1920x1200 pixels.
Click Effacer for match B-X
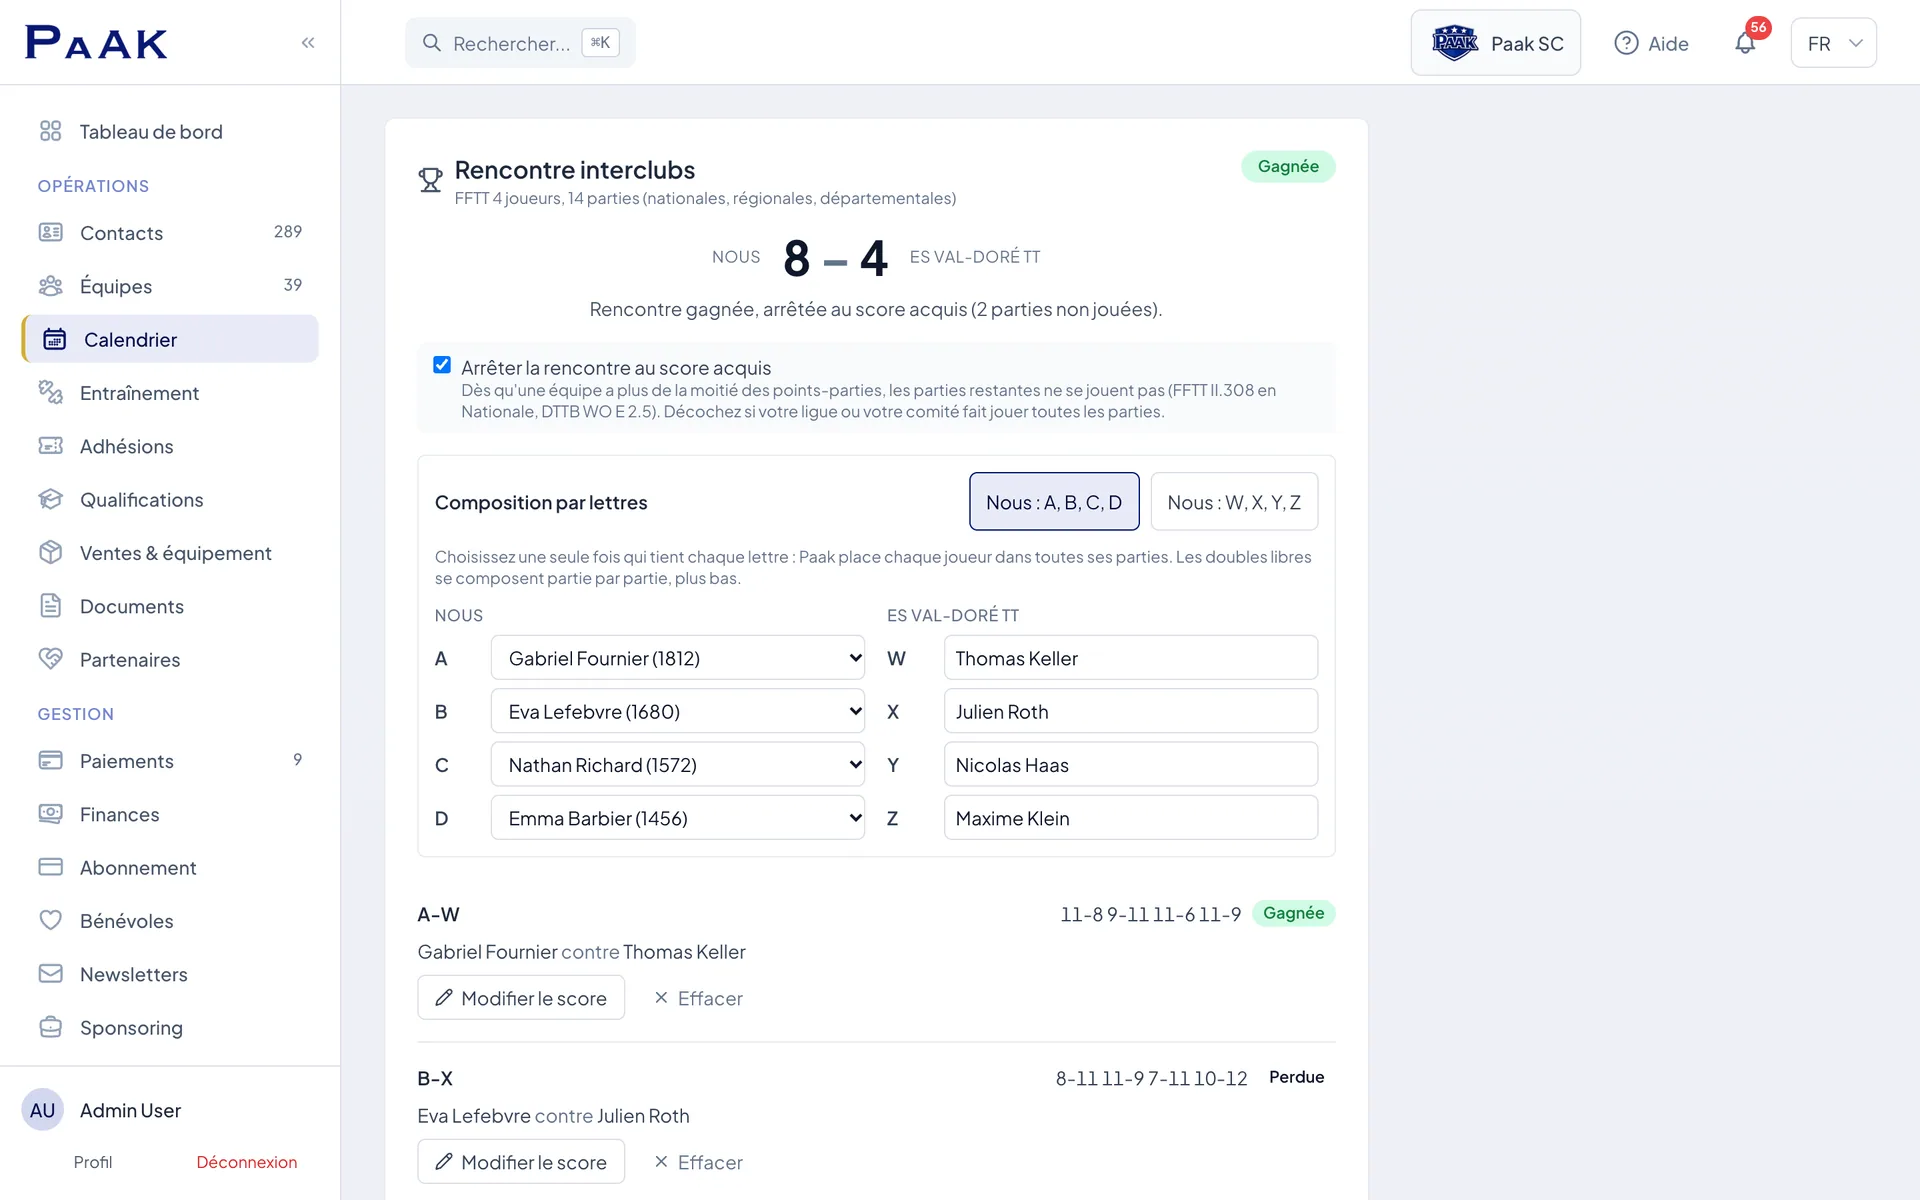tap(698, 1162)
